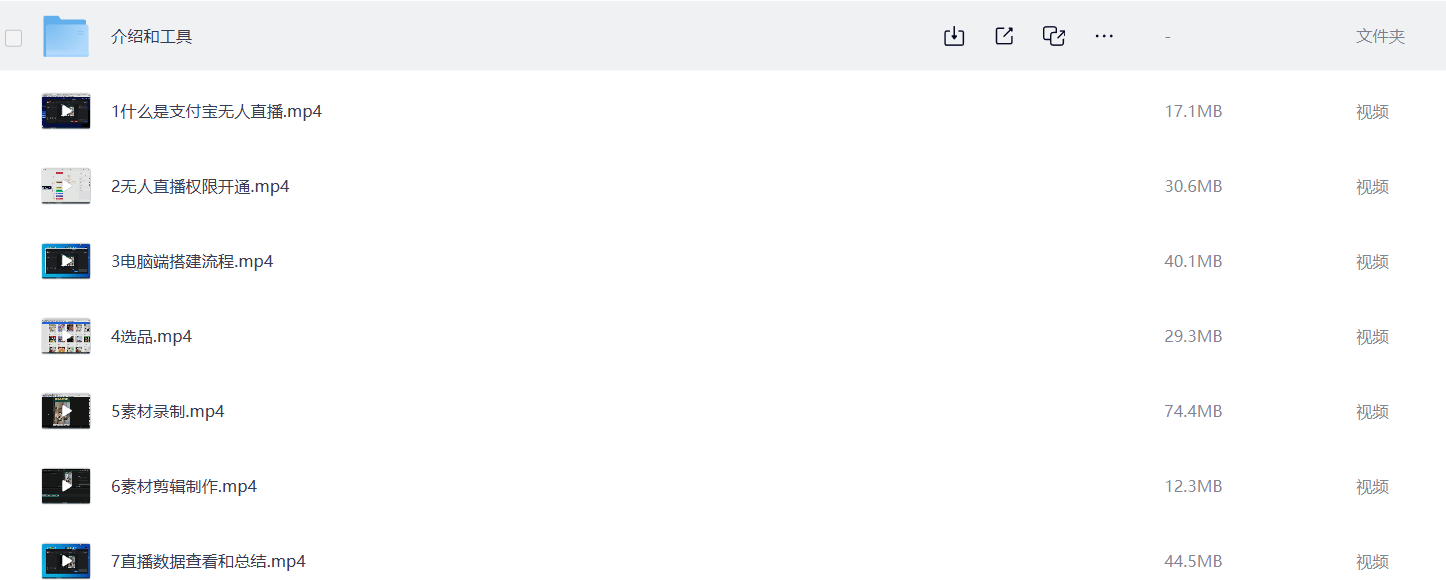Select the 4选品.mp4 file name
The height and width of the screenshot is (580, 1446).
[x=151, y=337]
